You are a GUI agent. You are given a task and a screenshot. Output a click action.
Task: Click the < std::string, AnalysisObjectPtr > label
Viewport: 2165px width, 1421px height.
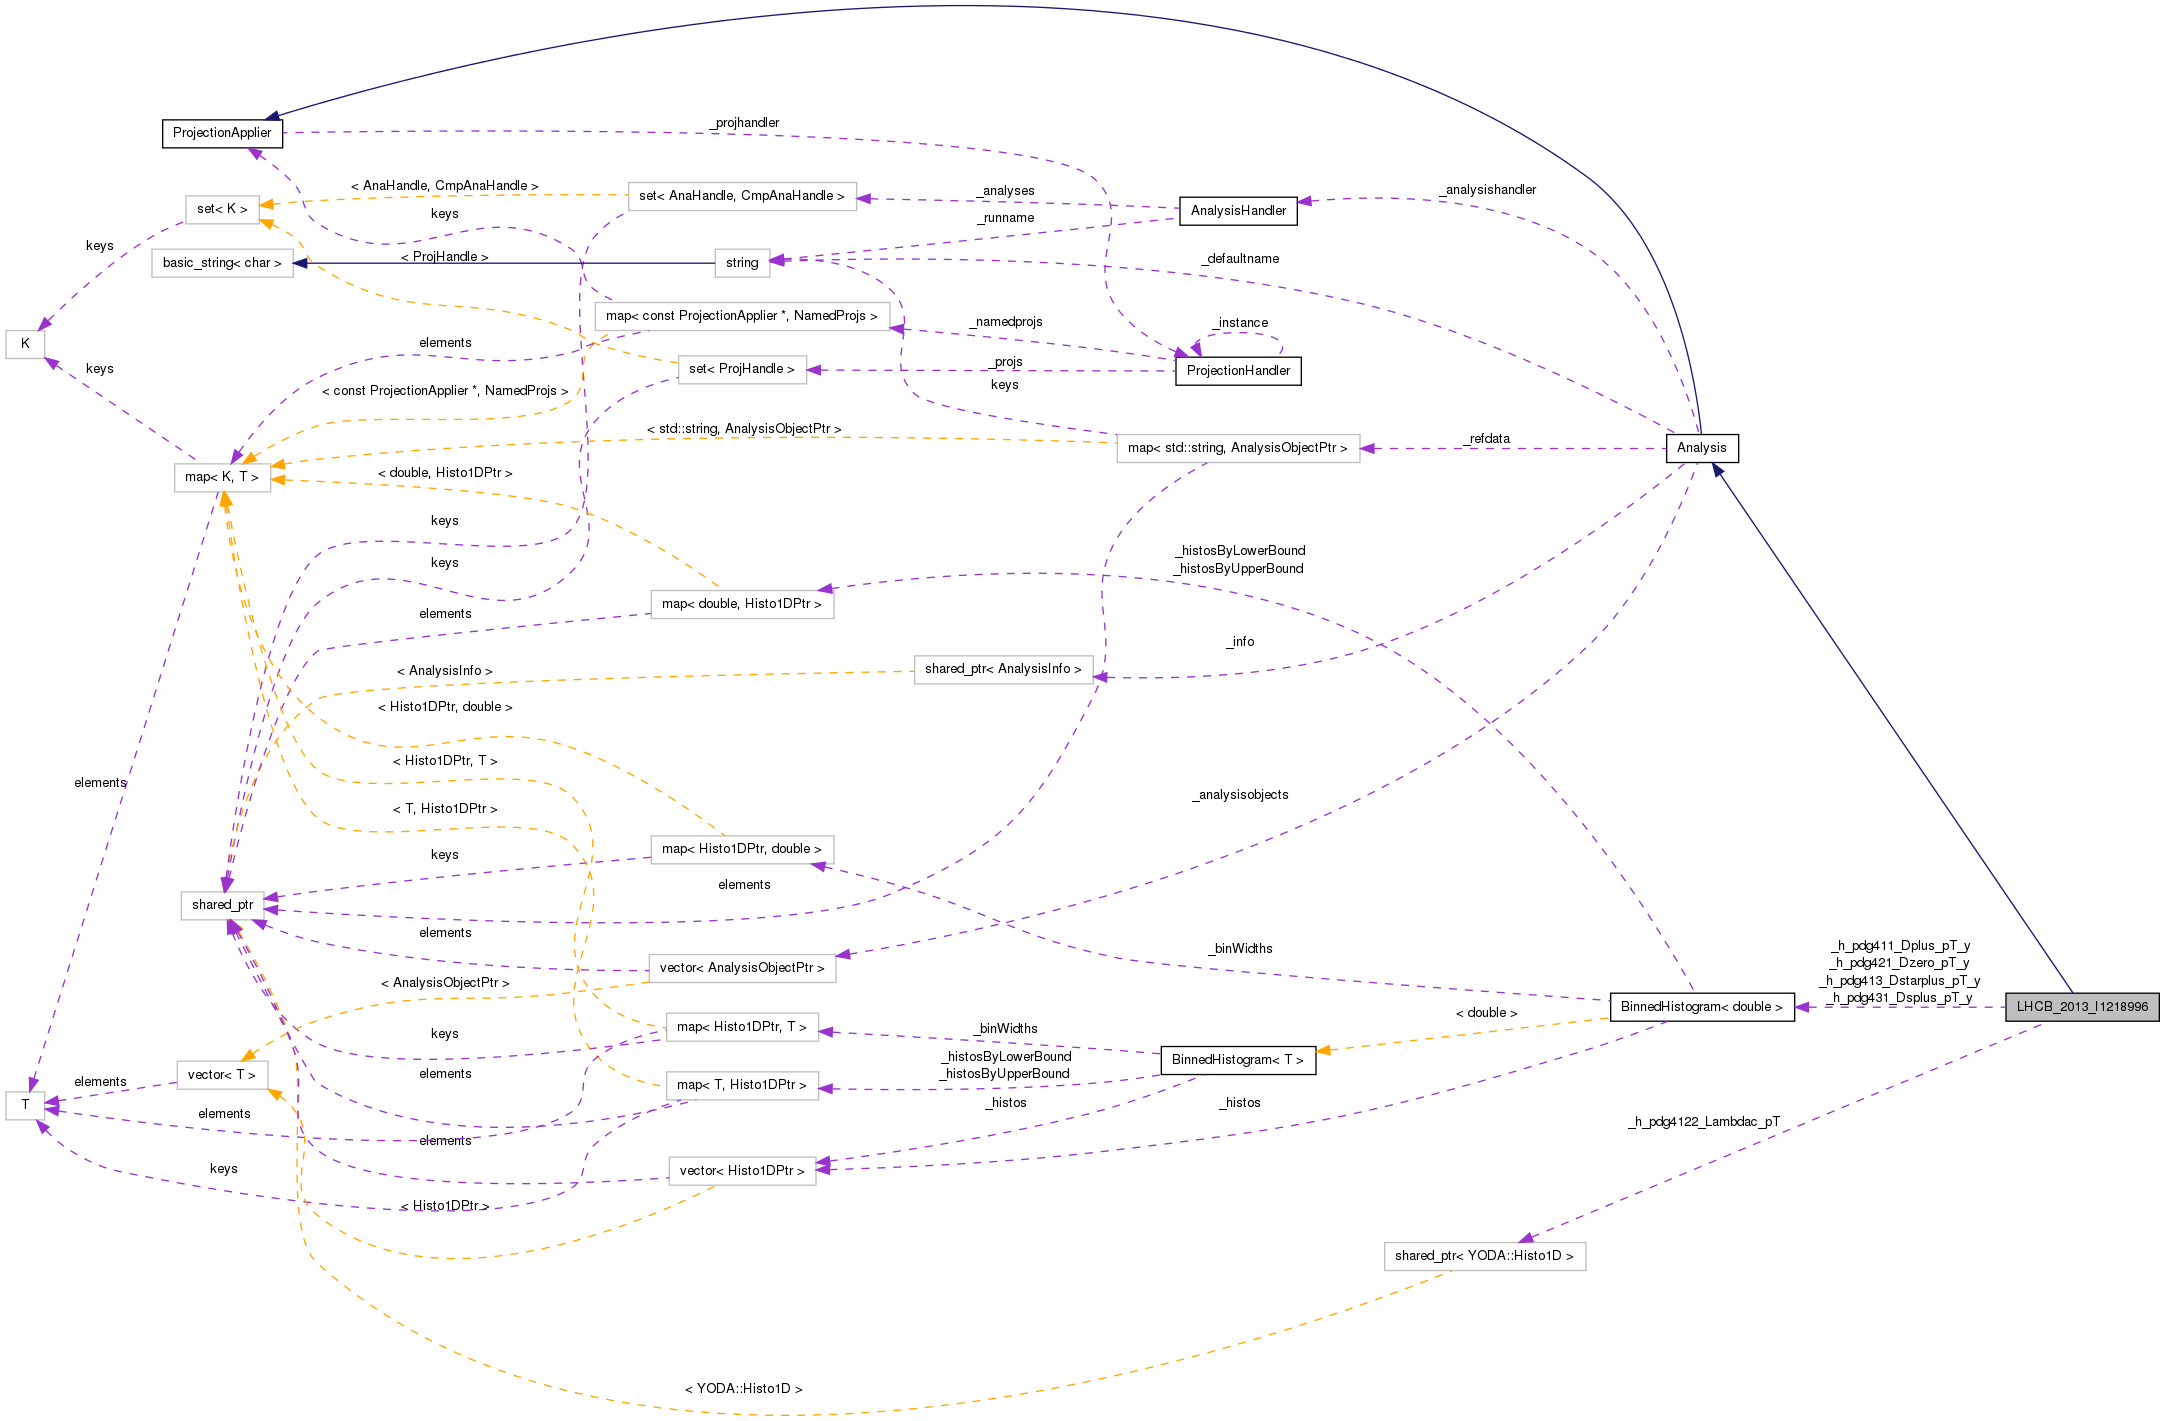[x=743, y=429]
